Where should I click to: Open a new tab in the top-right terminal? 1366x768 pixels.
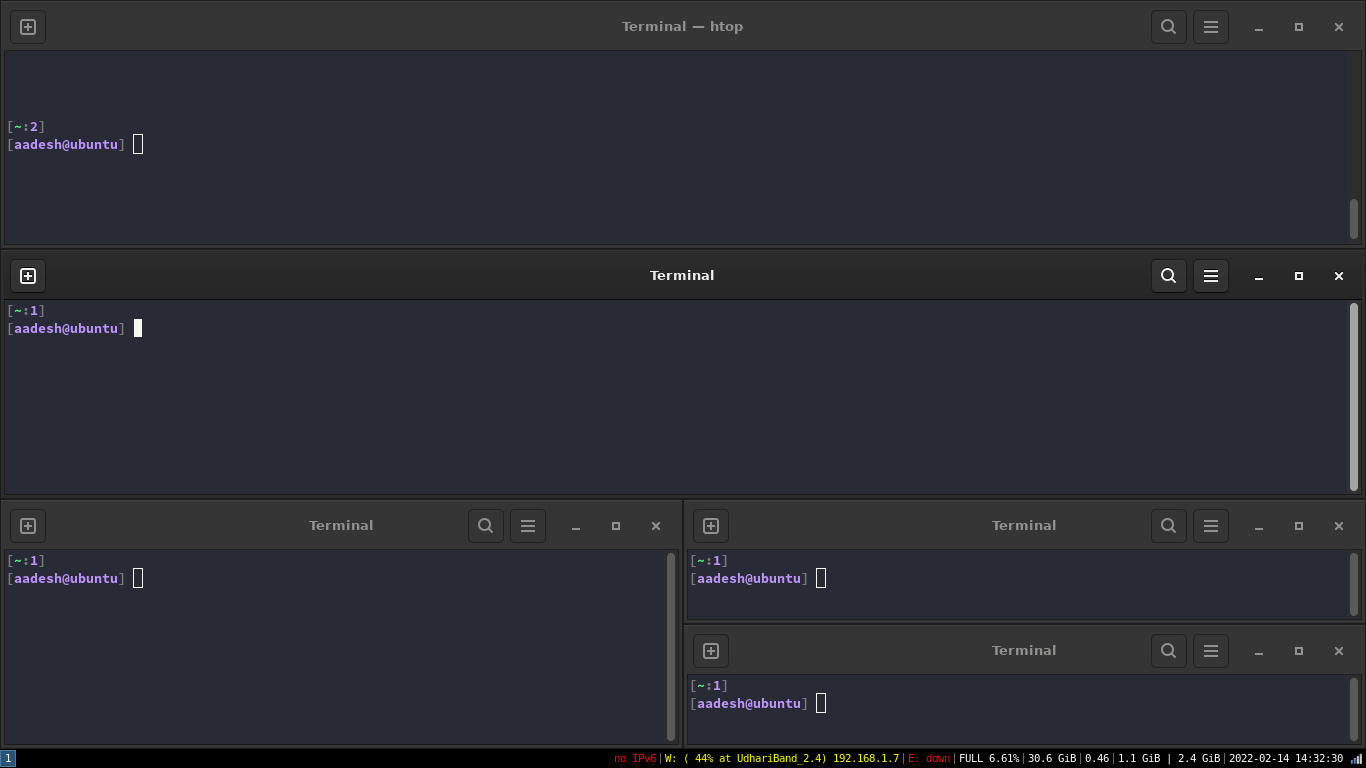711,525
